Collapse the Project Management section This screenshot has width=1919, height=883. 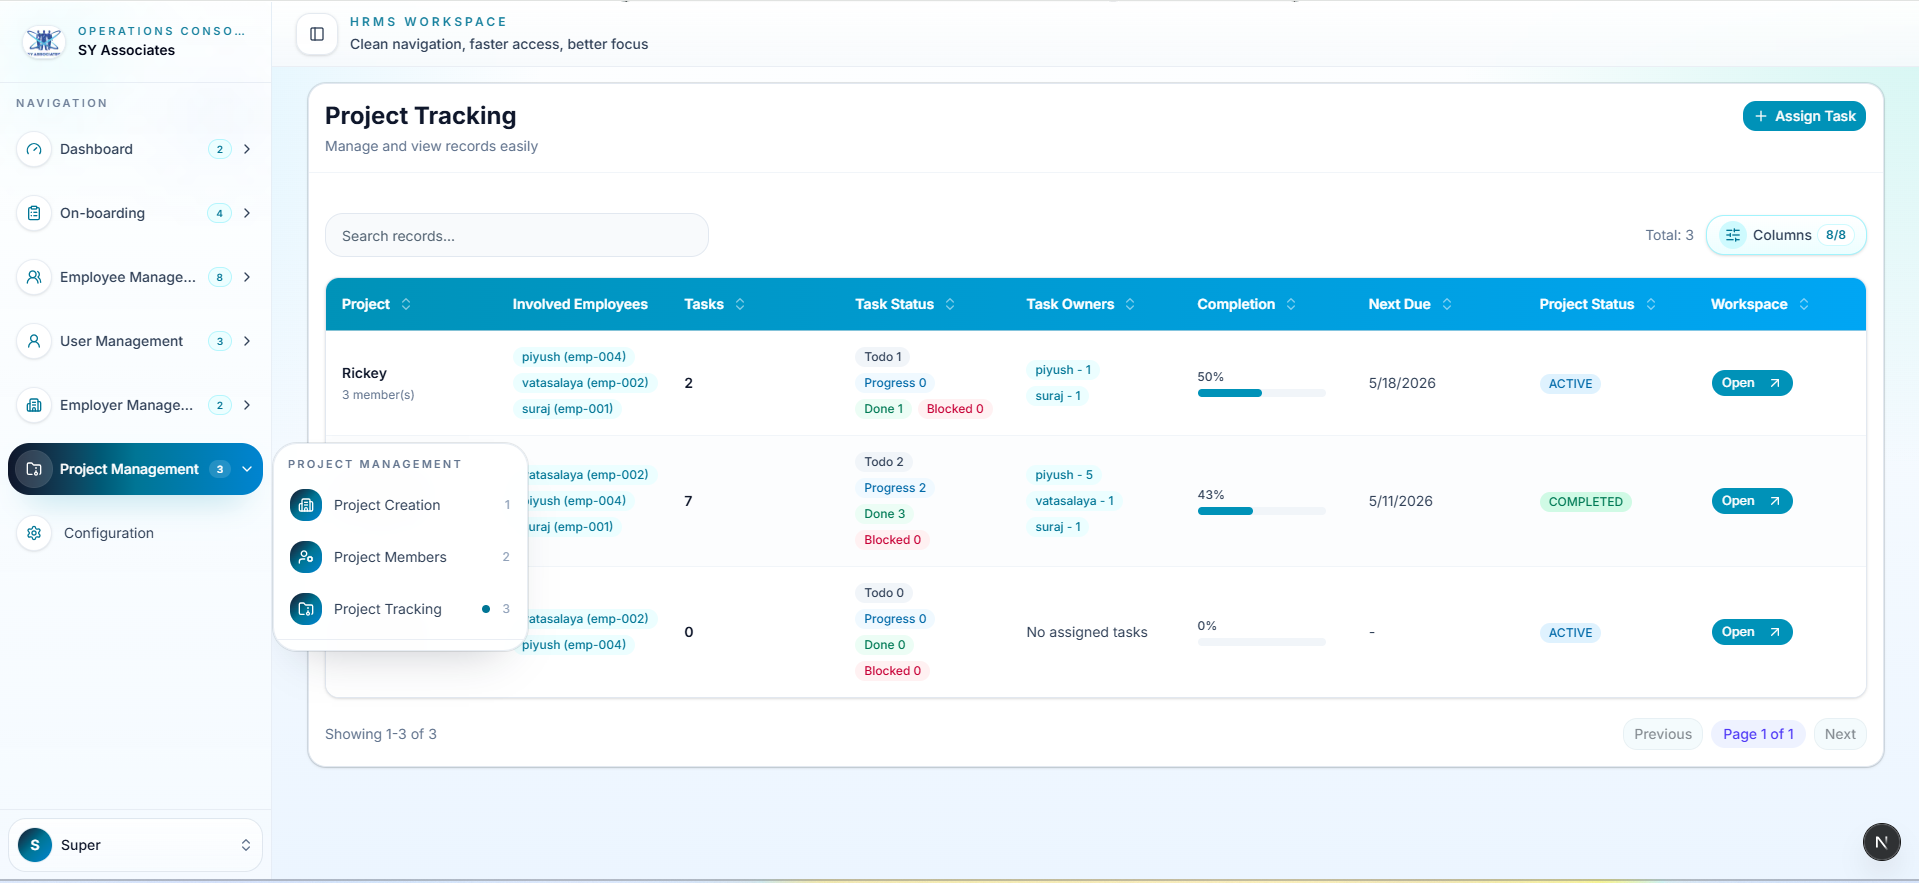pyautogui.click(x=247, y=469)
